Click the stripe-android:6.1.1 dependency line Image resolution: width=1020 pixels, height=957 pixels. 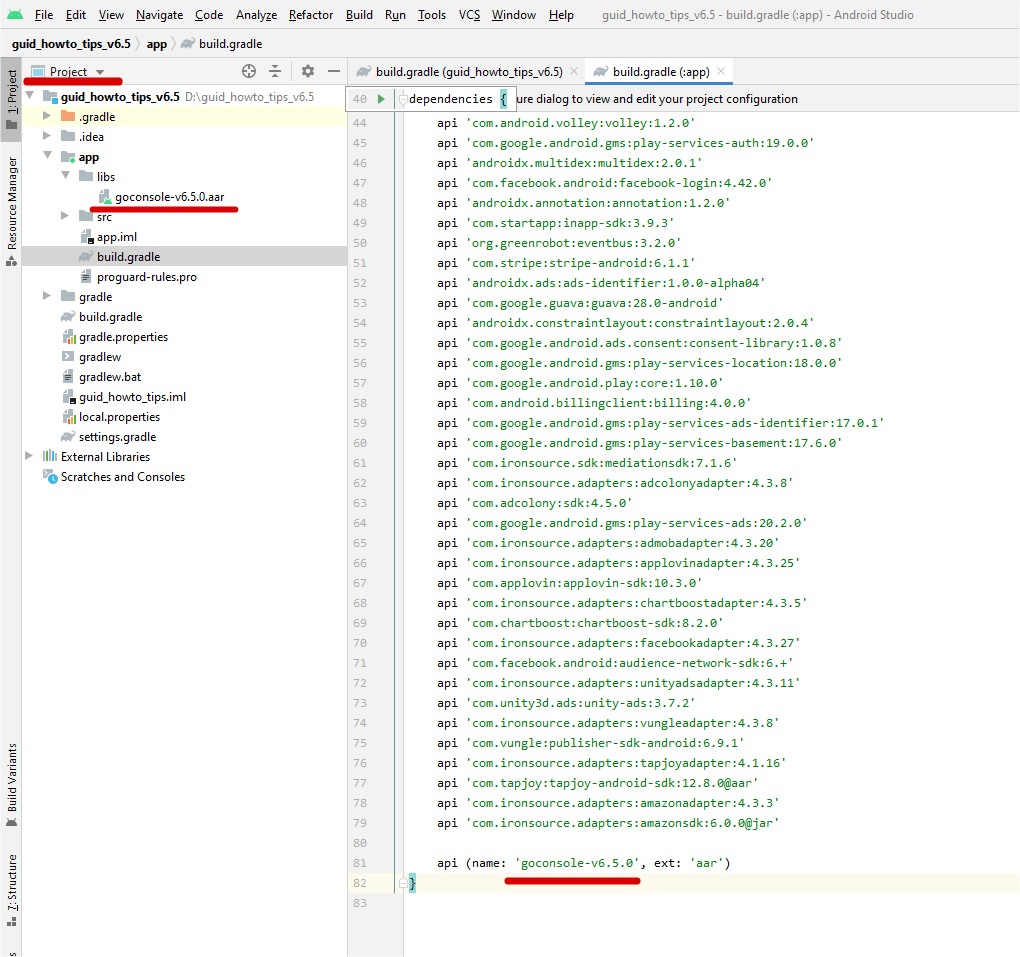(x=566, y=263)
